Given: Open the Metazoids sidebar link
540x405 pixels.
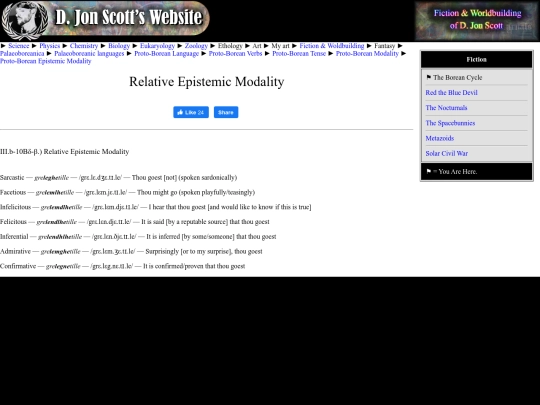Looking at the screenshot, I should pyautogui.click(x=440, y=138).
